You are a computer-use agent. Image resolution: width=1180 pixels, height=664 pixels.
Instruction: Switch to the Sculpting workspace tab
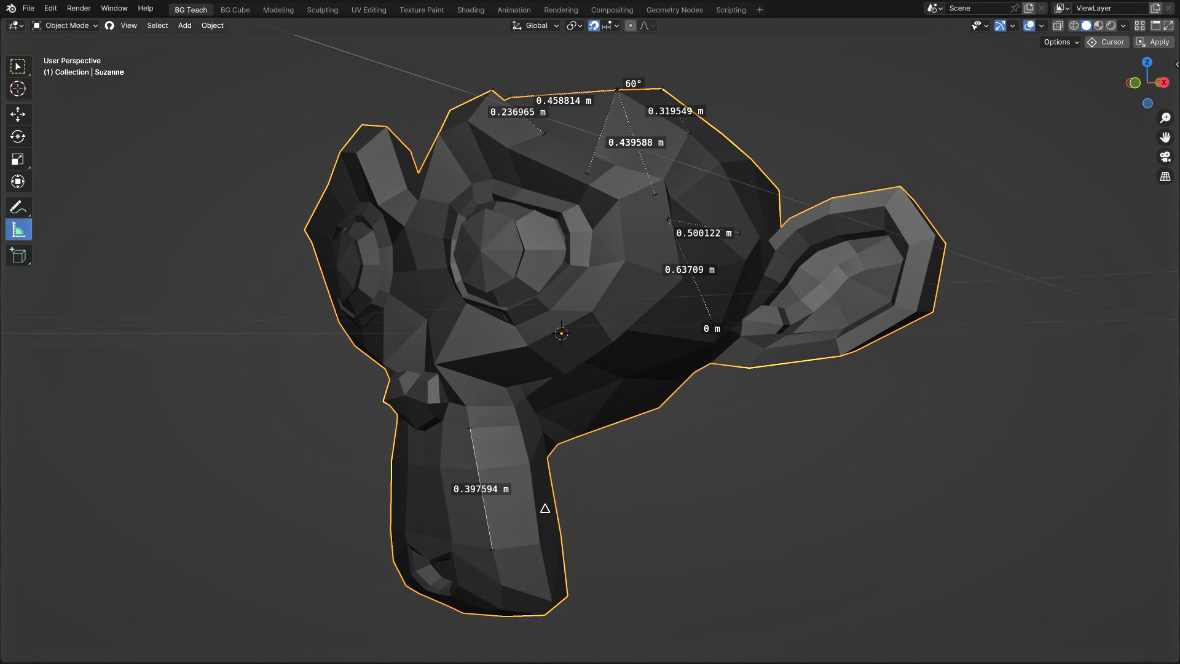[x=322, y=10]
